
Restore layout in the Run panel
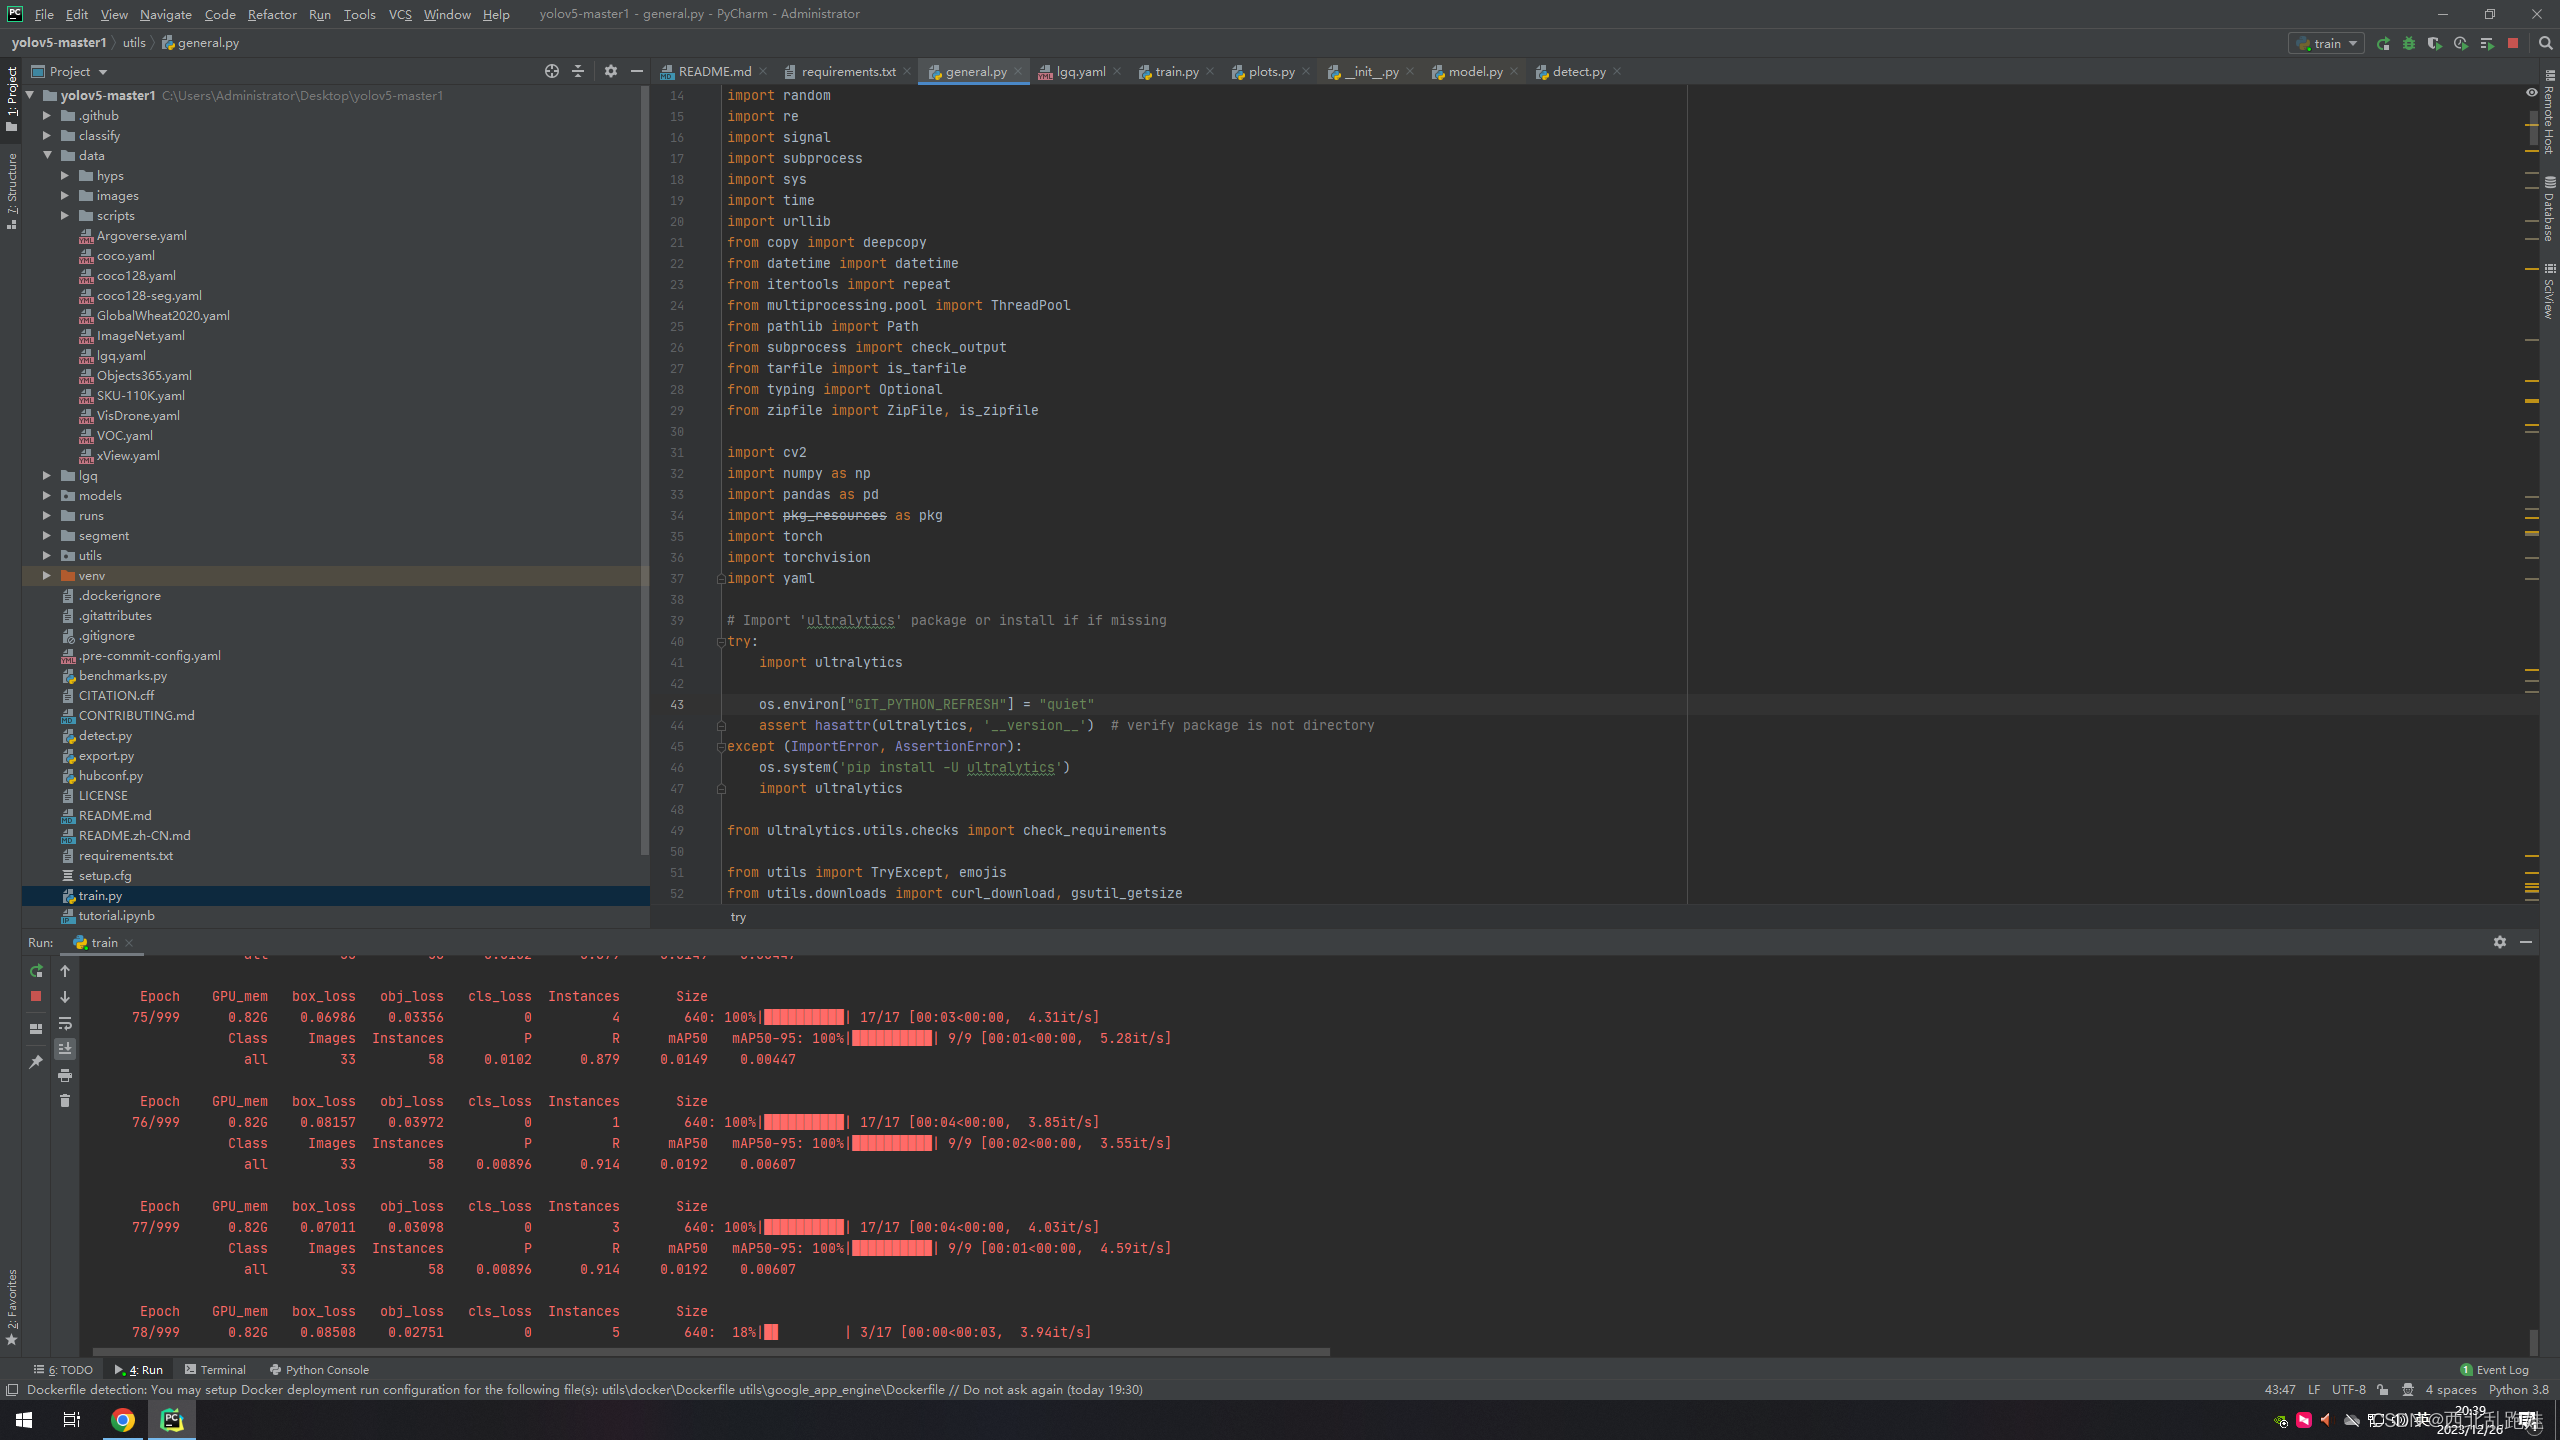pyautogui.click(x=36, y=1028)
